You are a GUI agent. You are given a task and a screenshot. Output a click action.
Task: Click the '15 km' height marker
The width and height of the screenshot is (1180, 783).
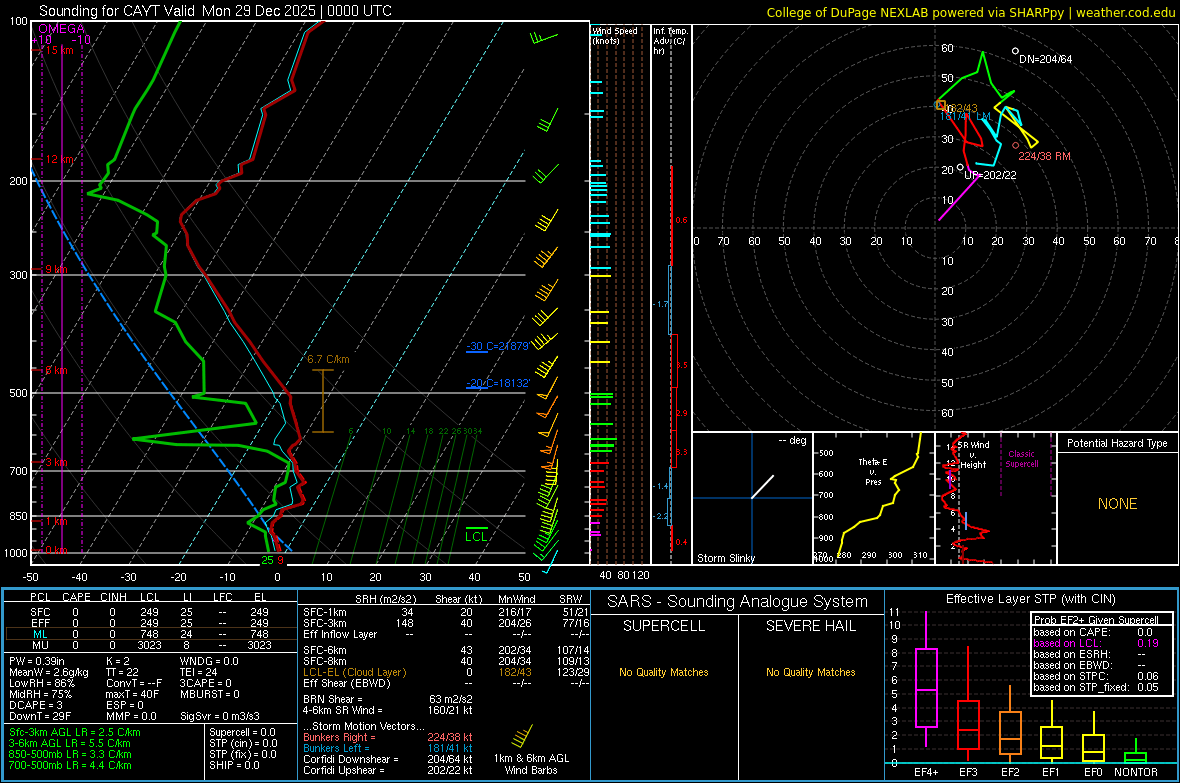click(59, 50)
